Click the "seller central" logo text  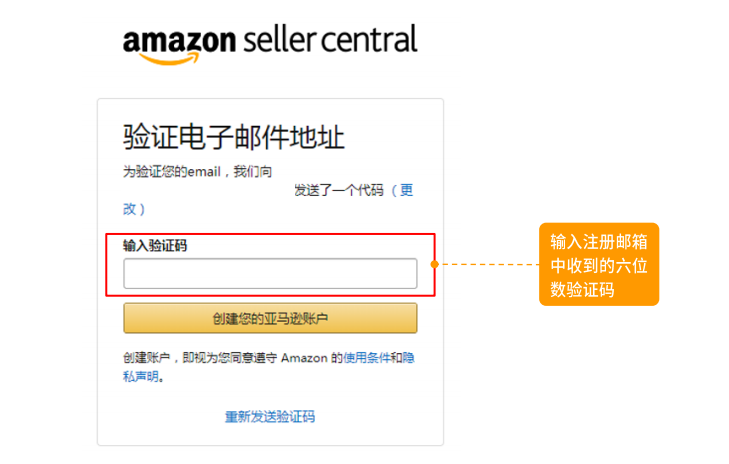(330, 40)
